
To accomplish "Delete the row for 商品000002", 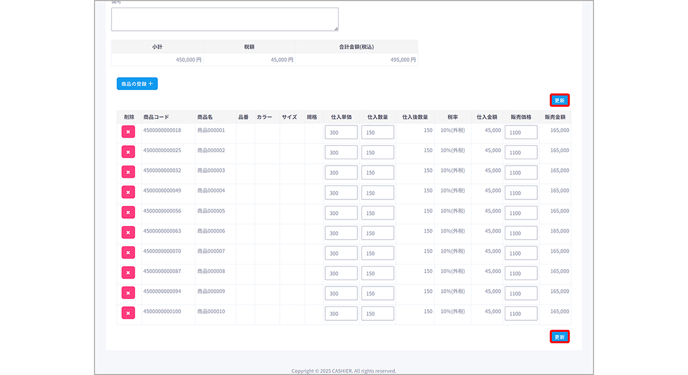I will (x=128, y=152).
